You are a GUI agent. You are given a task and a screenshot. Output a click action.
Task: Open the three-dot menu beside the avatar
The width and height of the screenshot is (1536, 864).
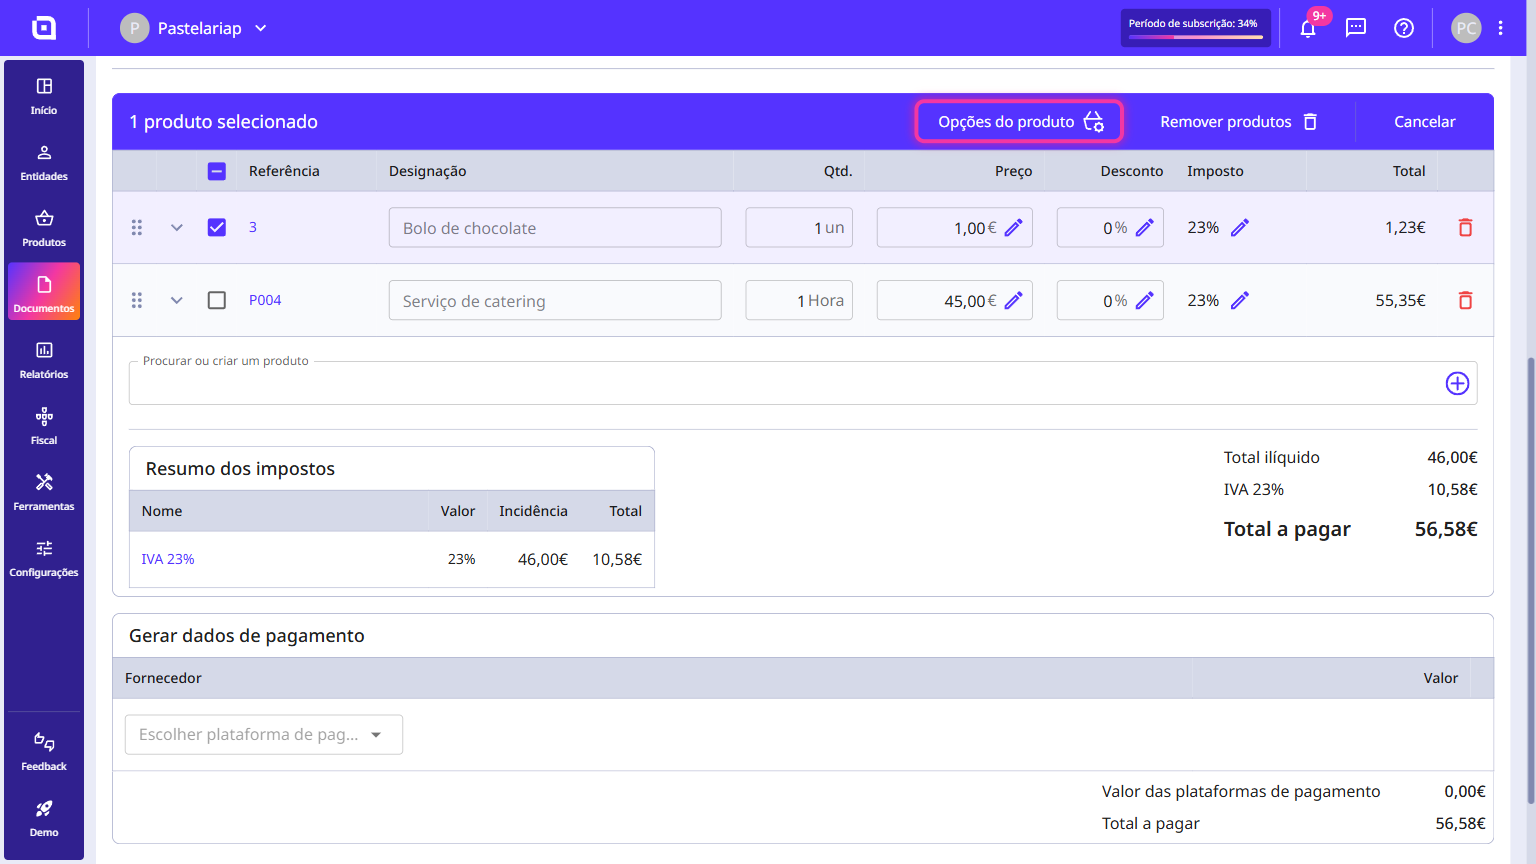(x=1500, y=28)
